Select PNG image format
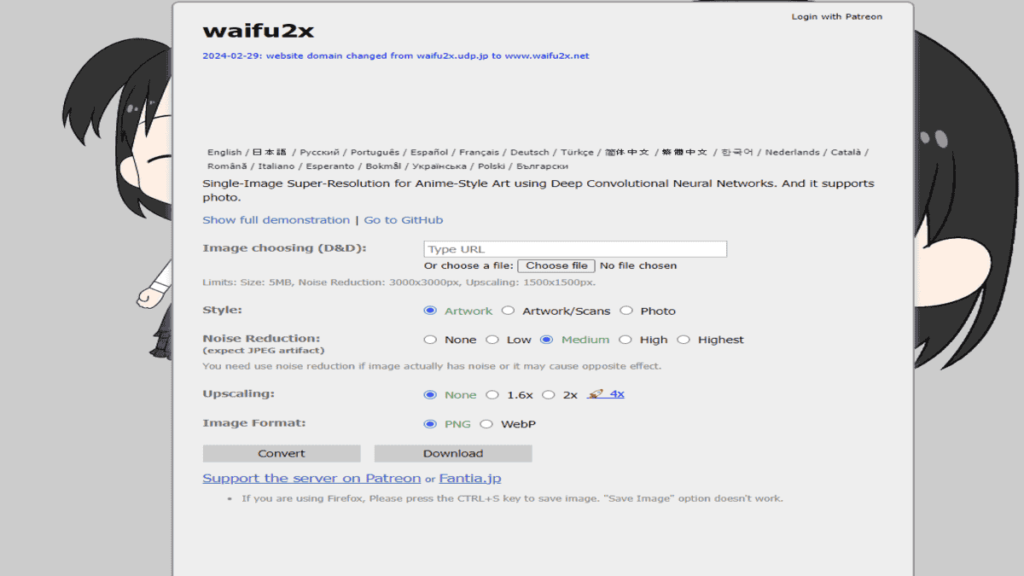Viewport: 1024px width, 576px height. pos(430,424)
